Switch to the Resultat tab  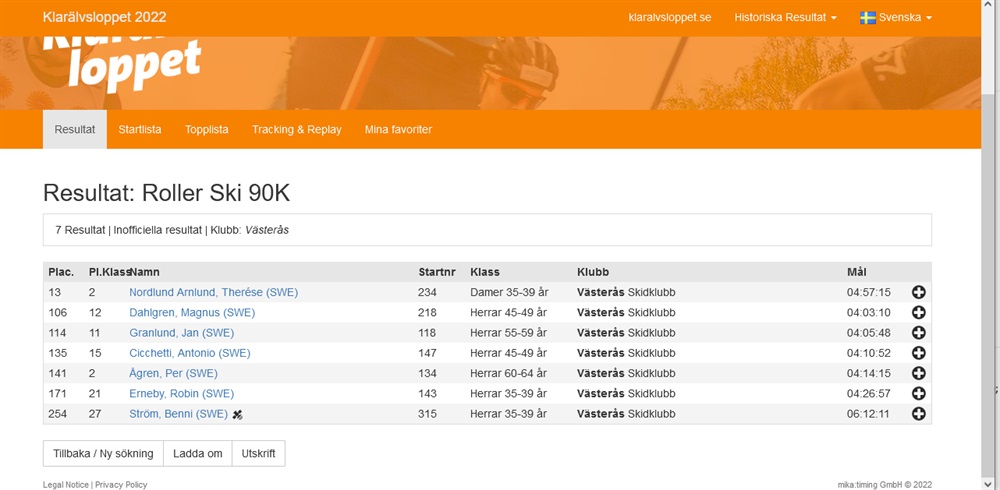pos(75,130)
